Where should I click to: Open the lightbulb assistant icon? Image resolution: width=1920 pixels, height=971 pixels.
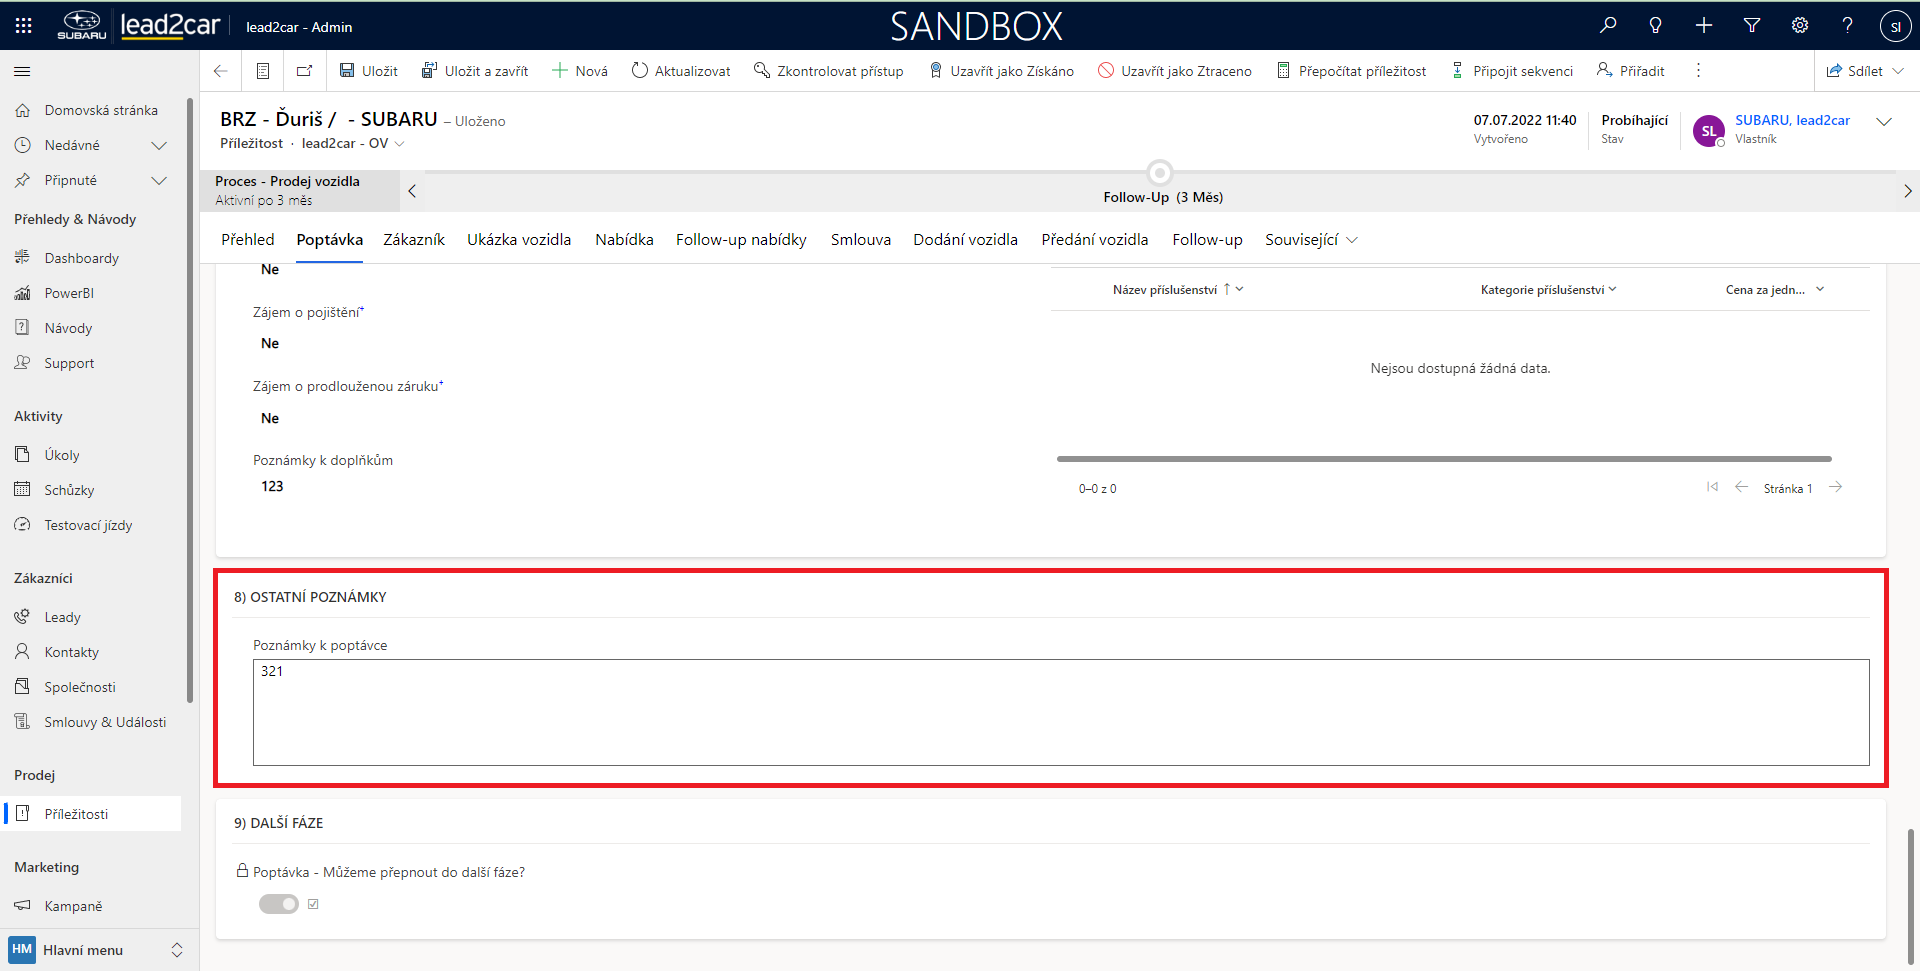coord(1656,26)
